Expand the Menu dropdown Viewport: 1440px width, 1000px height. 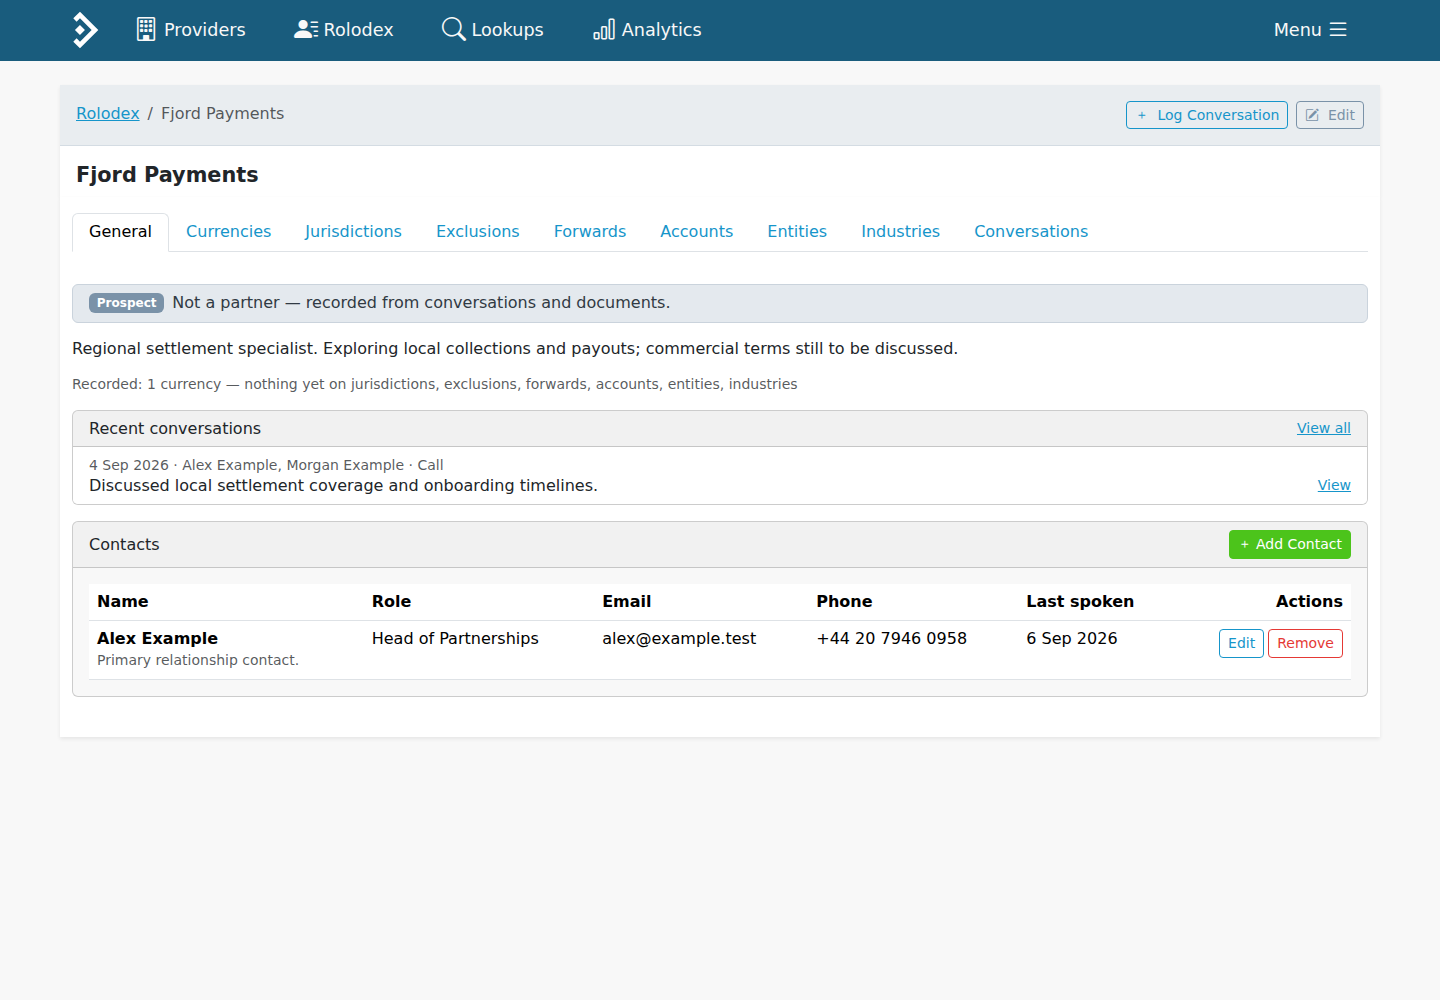coord(1310,30)
